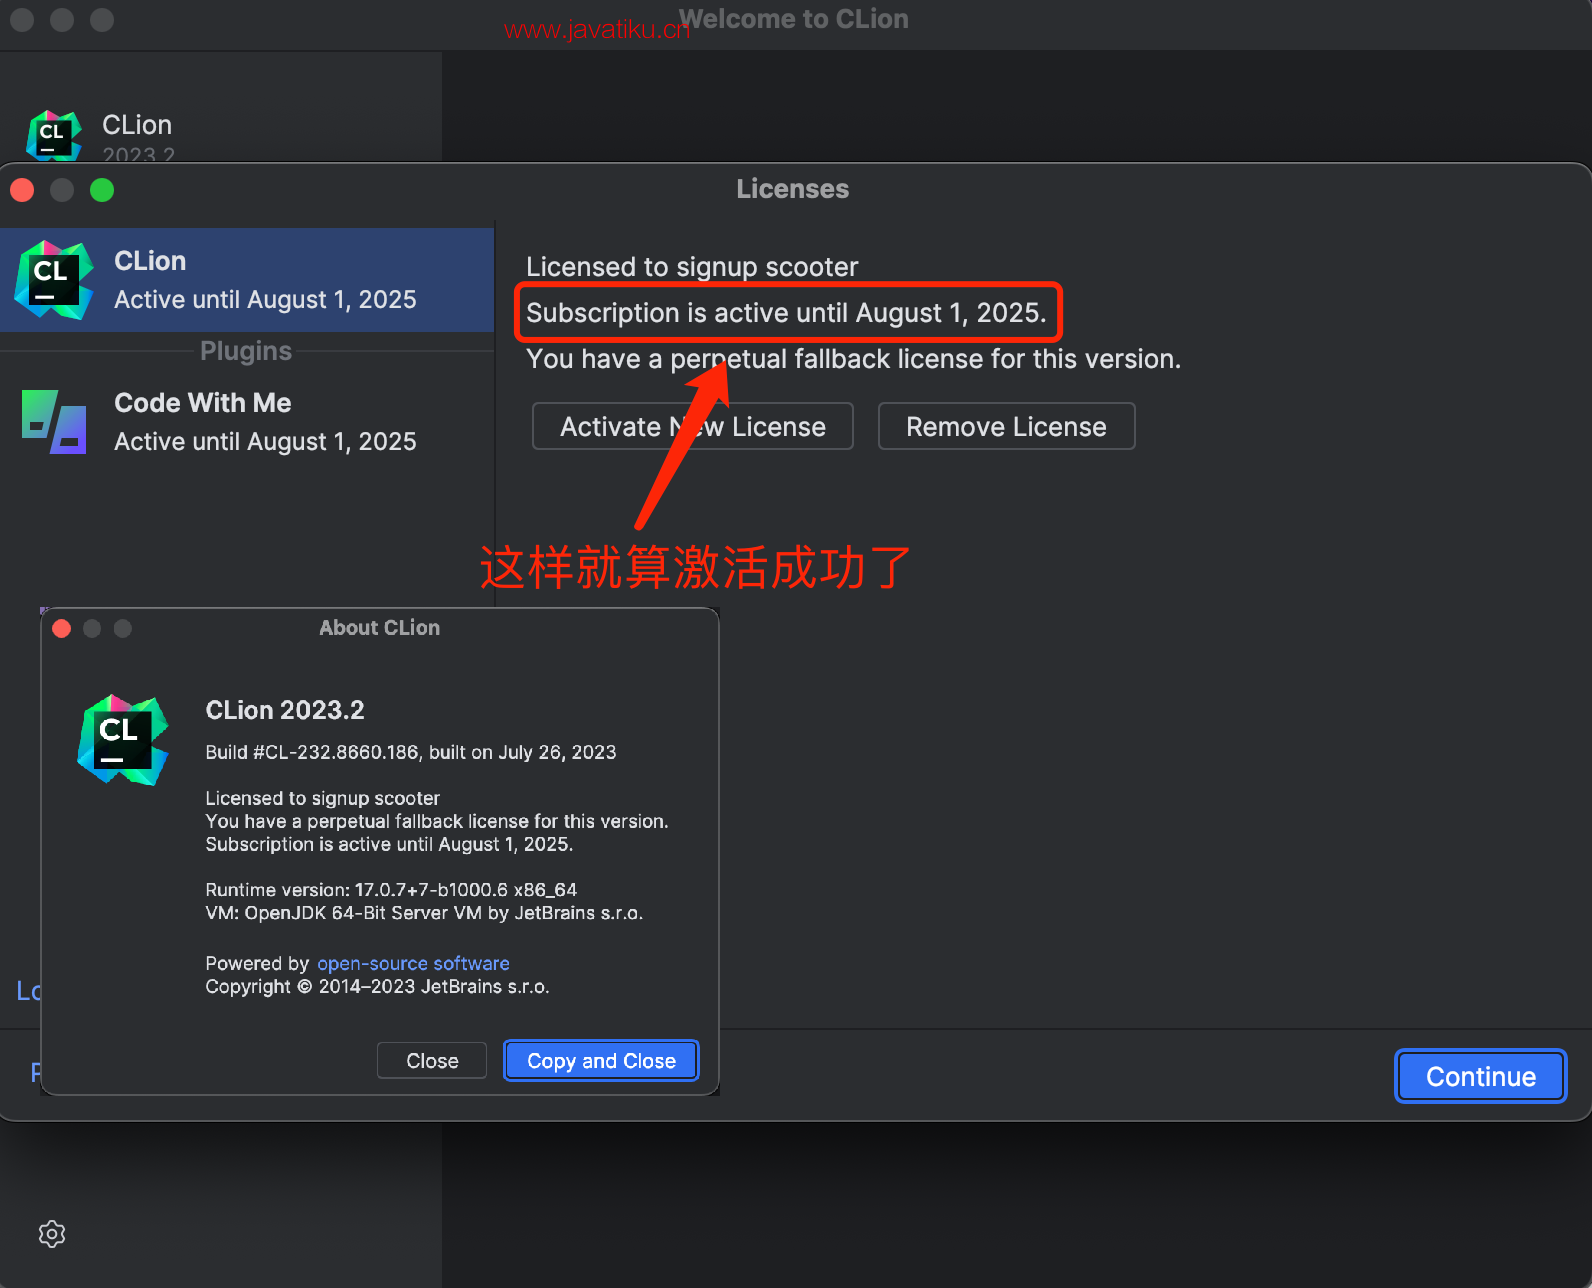Close the About CLion dialog with red button

pos(62,628)
